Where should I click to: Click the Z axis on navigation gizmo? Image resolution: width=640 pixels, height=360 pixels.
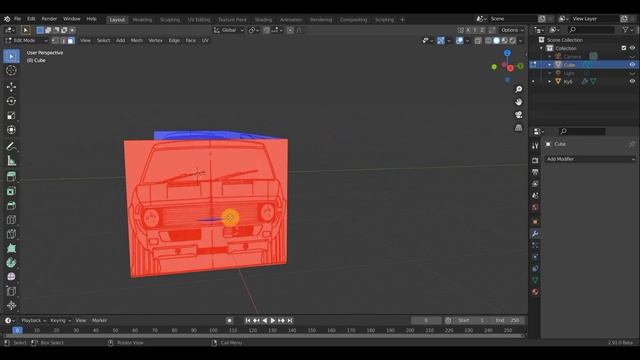point(507,53)
